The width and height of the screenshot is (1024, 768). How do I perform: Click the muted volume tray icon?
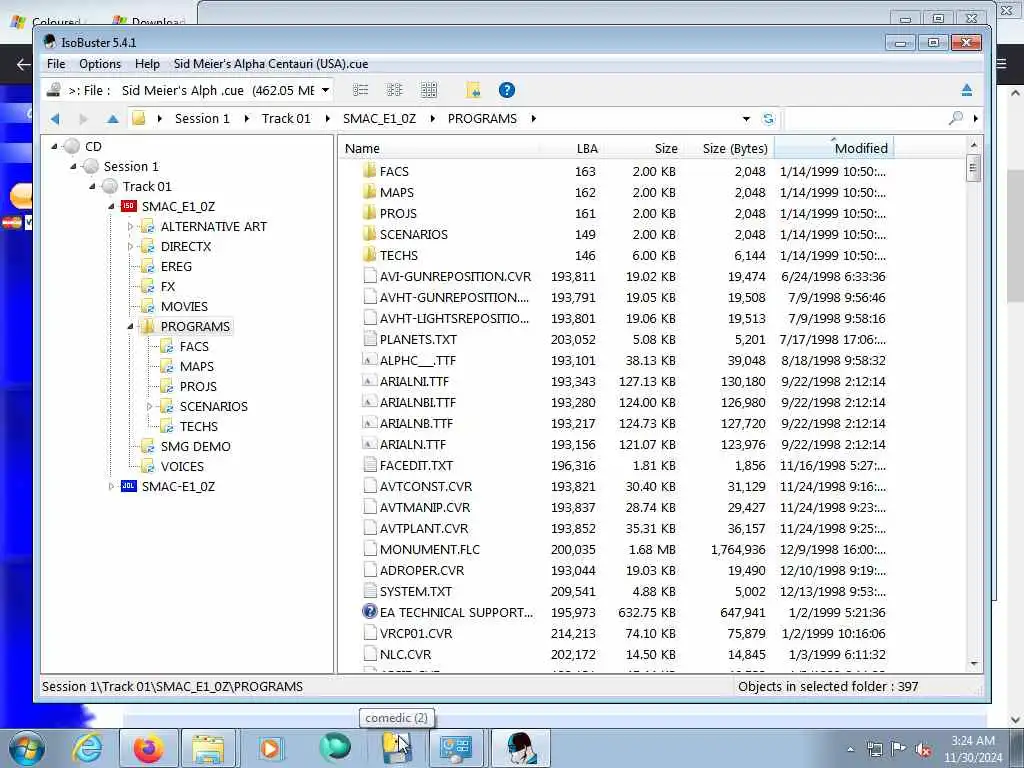coord(923,750)
